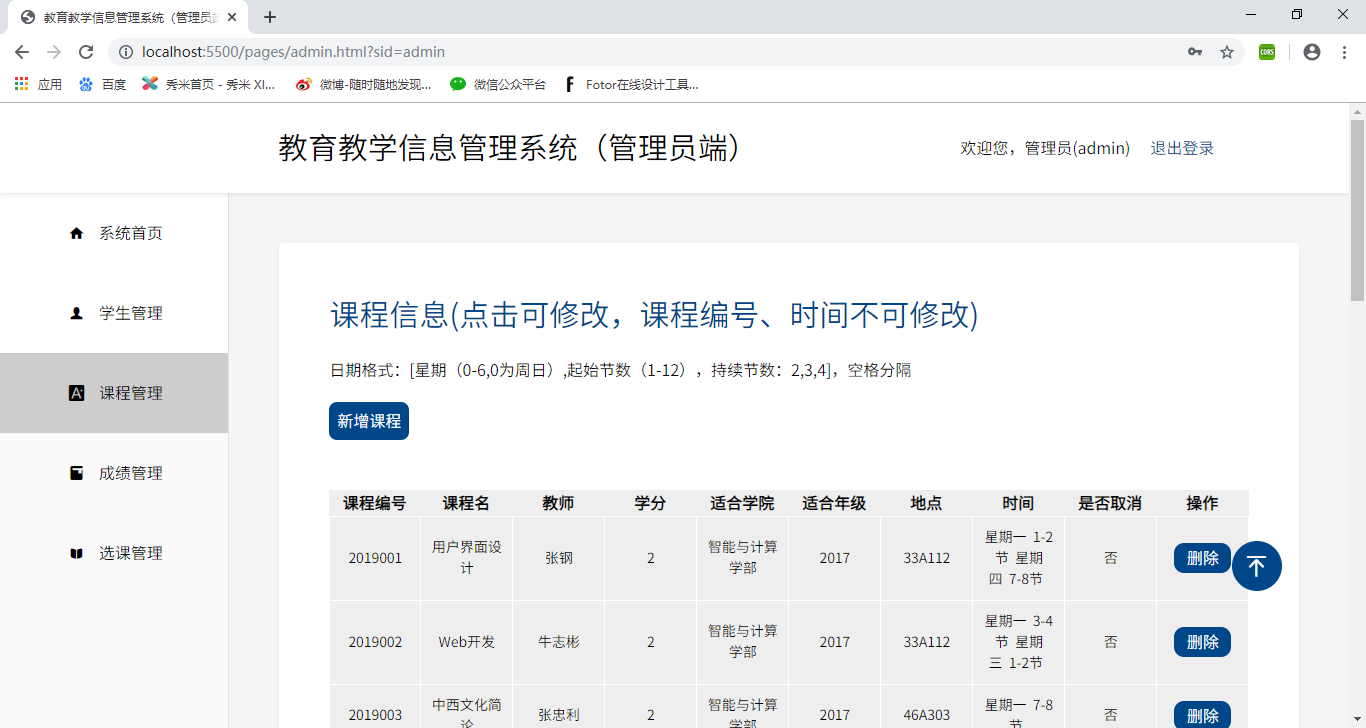The image size is (1366, 728).
Task: Click the 适合学院 column header
Action: (x=743, y=503)
